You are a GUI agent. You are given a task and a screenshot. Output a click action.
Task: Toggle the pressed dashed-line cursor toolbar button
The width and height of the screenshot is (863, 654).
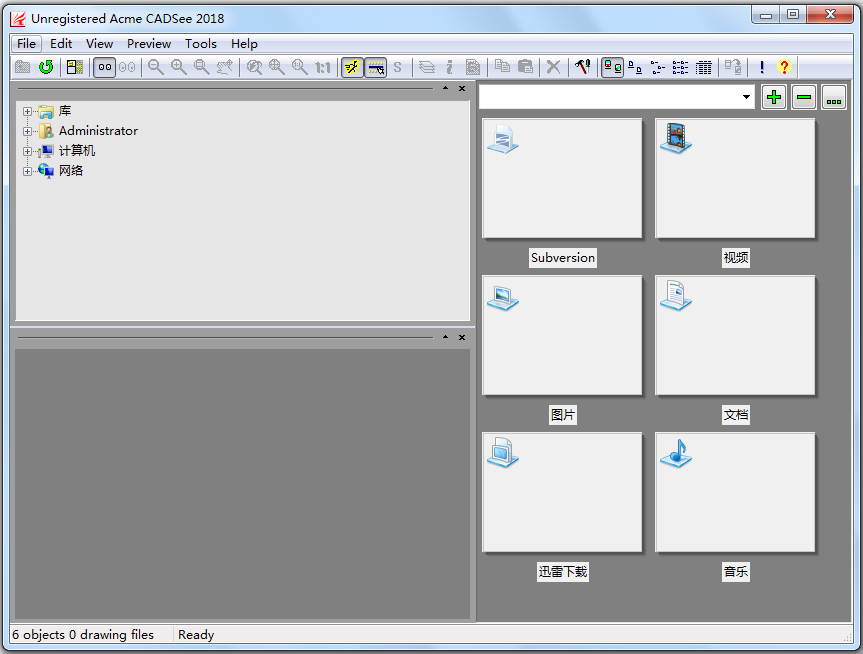(x=375, y=67)
